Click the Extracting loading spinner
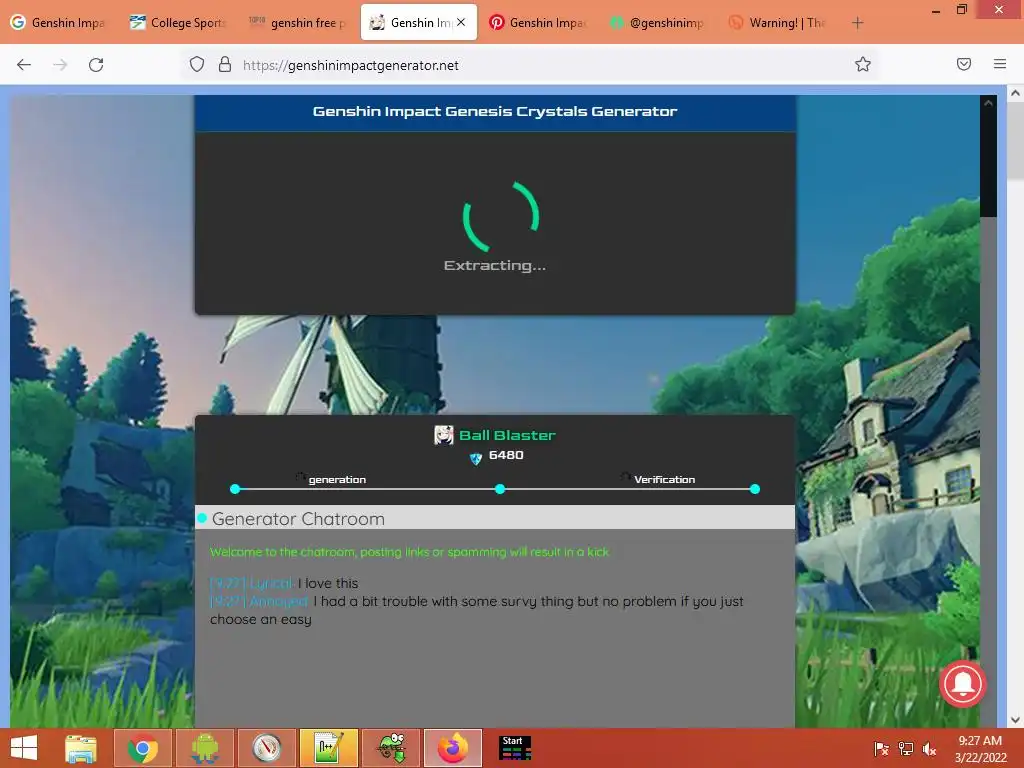Image resolution: width=1024 pixels, height=768 pixels. [x=501, y=216]
